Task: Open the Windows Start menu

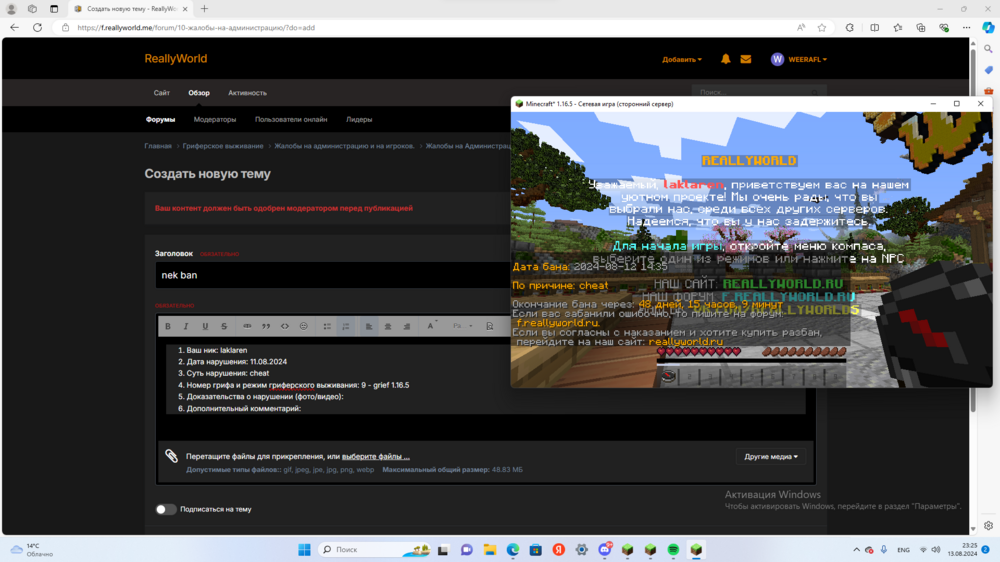Action: click(304, 549)
